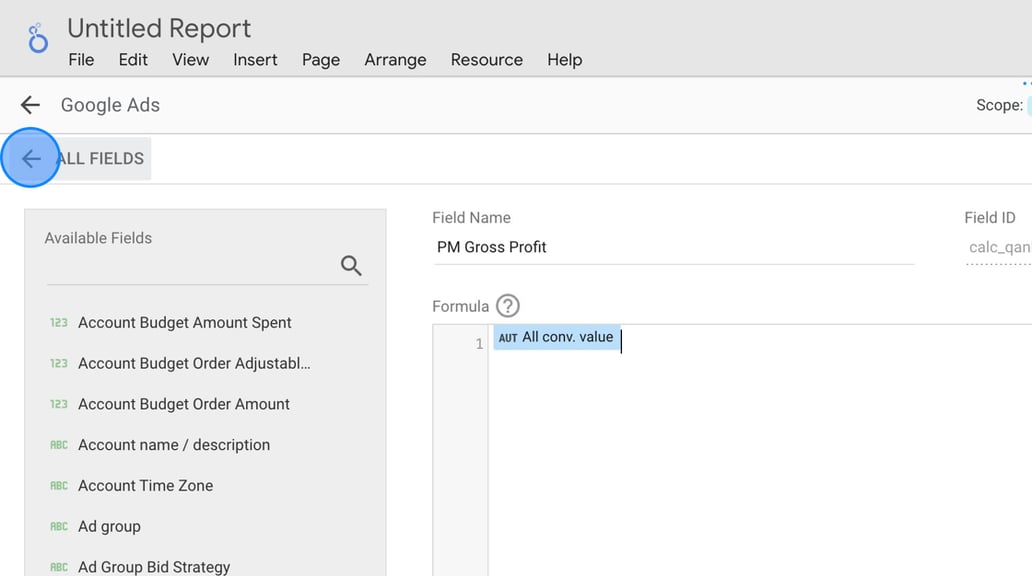The height and width of the screenshot is (576, 1032).
Task: Open the Formula help question mark icon
Action: coord(508,306)
